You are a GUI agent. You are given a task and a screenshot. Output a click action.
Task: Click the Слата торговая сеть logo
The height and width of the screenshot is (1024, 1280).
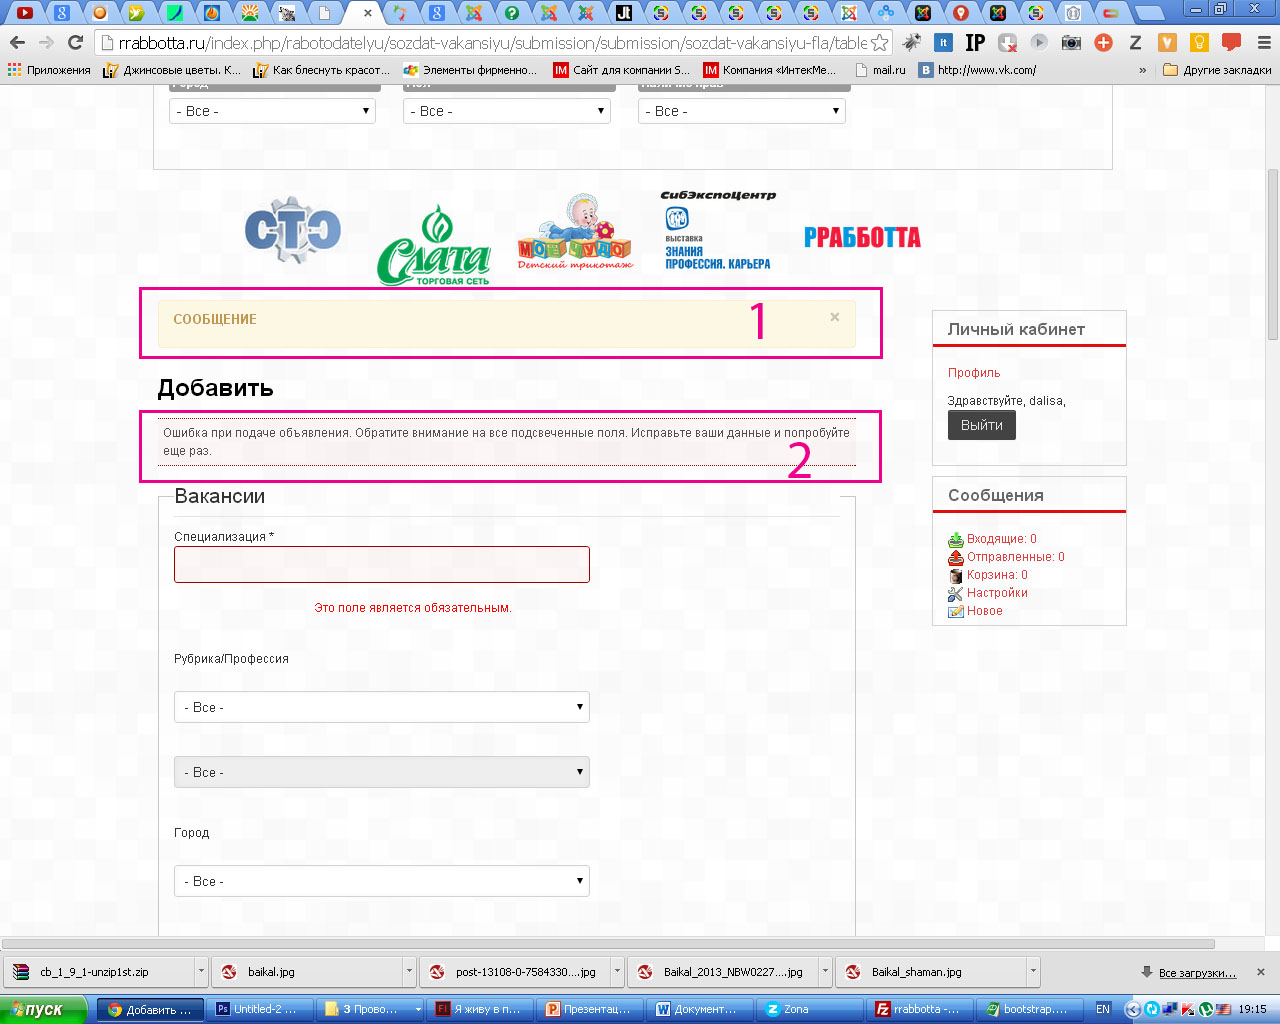434,246
